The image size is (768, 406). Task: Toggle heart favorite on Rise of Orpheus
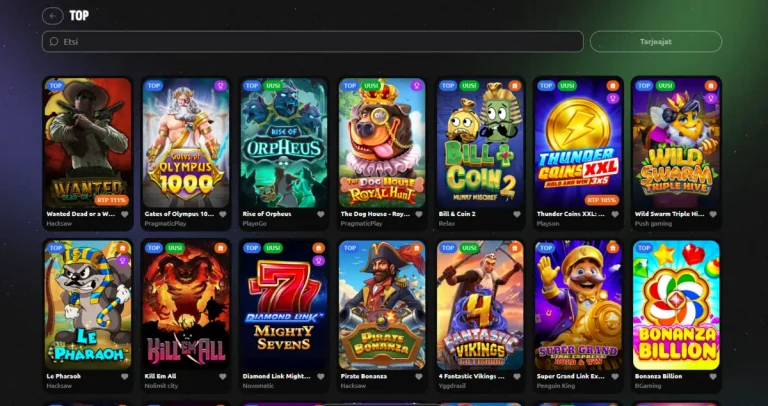[320, 214]
